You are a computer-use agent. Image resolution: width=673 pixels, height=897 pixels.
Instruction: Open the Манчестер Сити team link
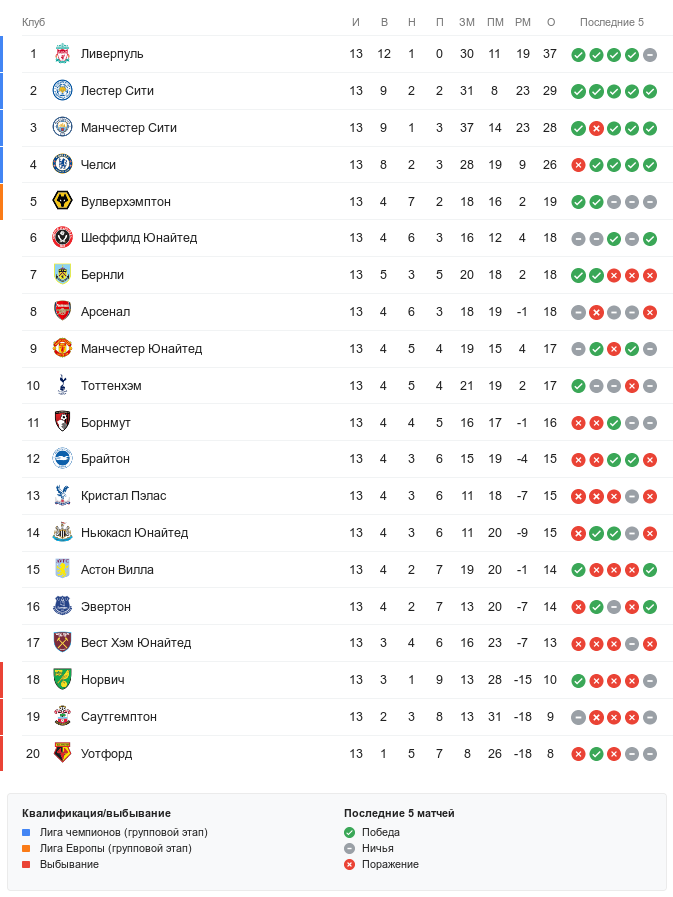click(129, 128)
